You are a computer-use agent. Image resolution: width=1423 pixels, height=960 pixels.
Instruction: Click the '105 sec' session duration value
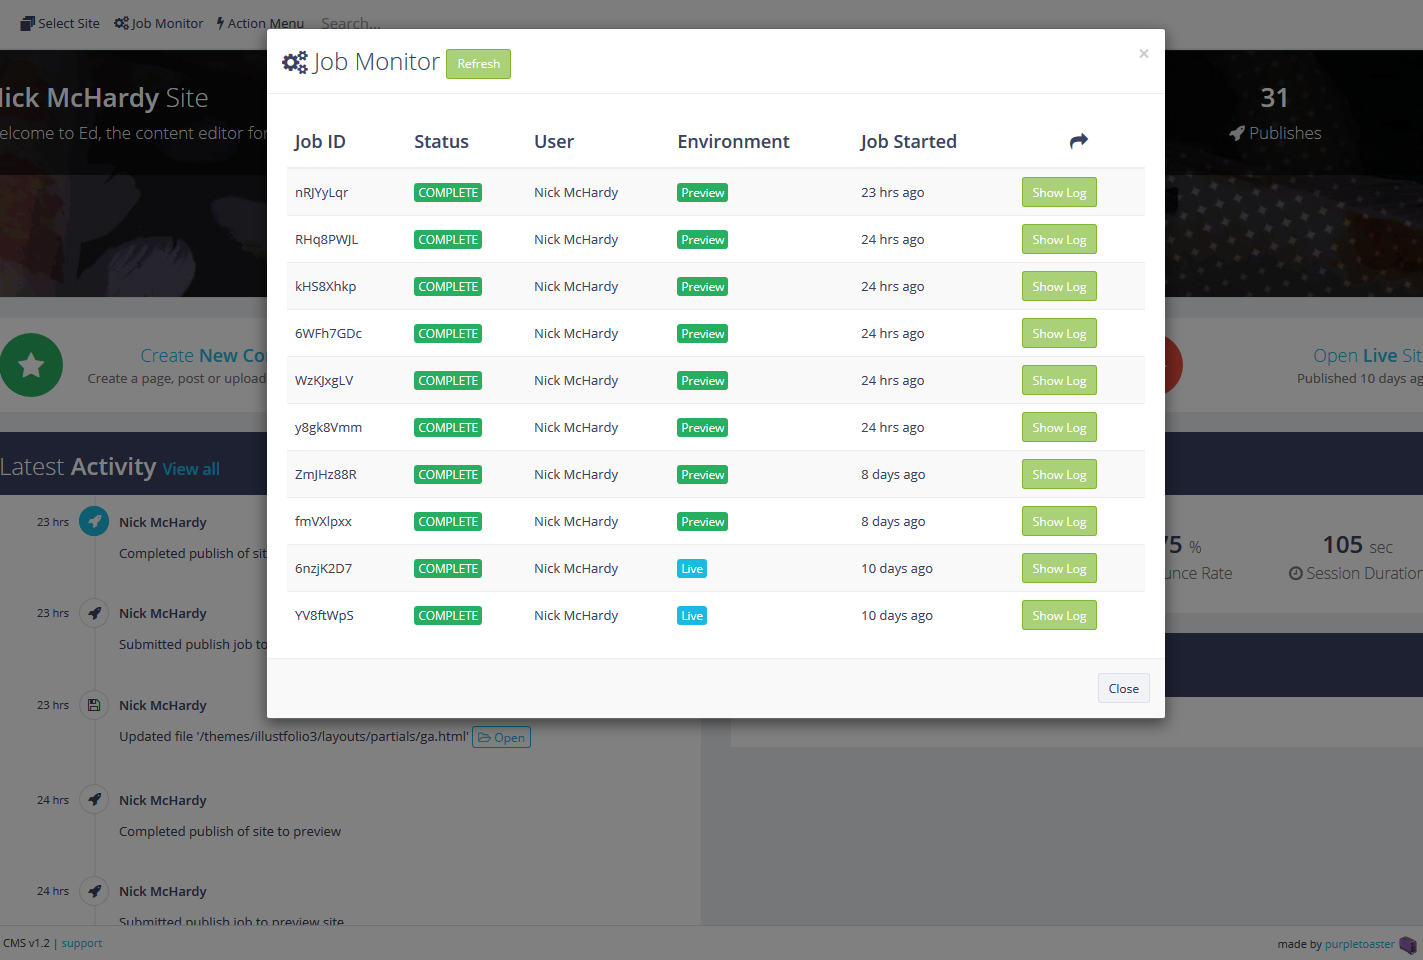tap(1357, 546)
